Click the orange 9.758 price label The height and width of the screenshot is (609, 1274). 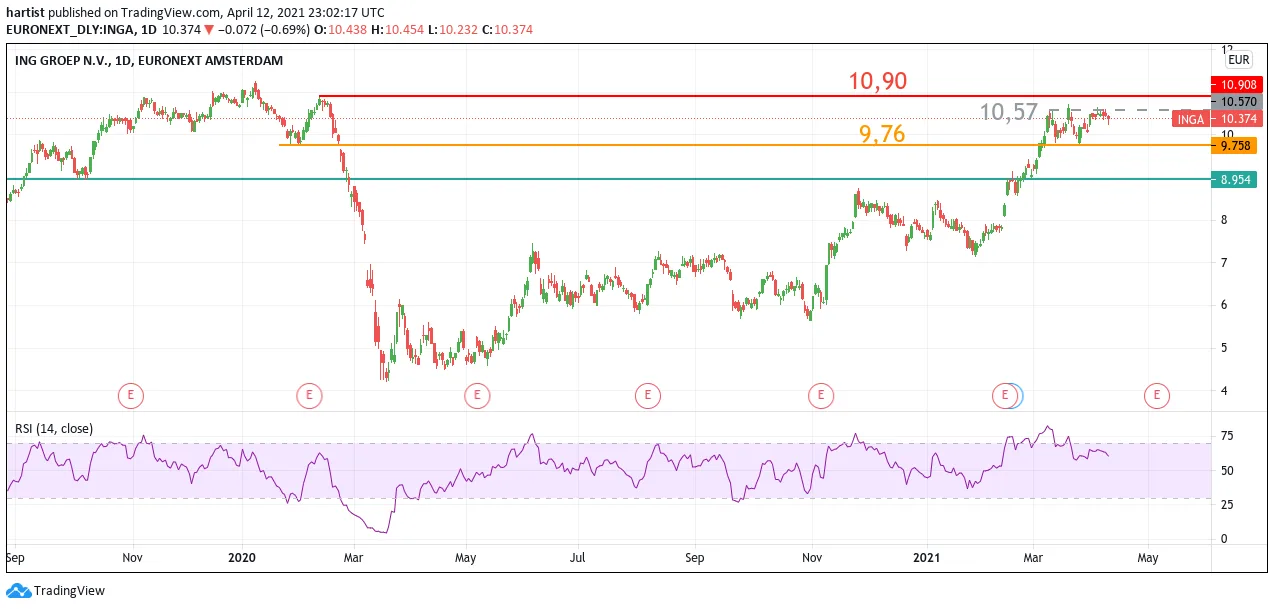[x=1236, y=146]
